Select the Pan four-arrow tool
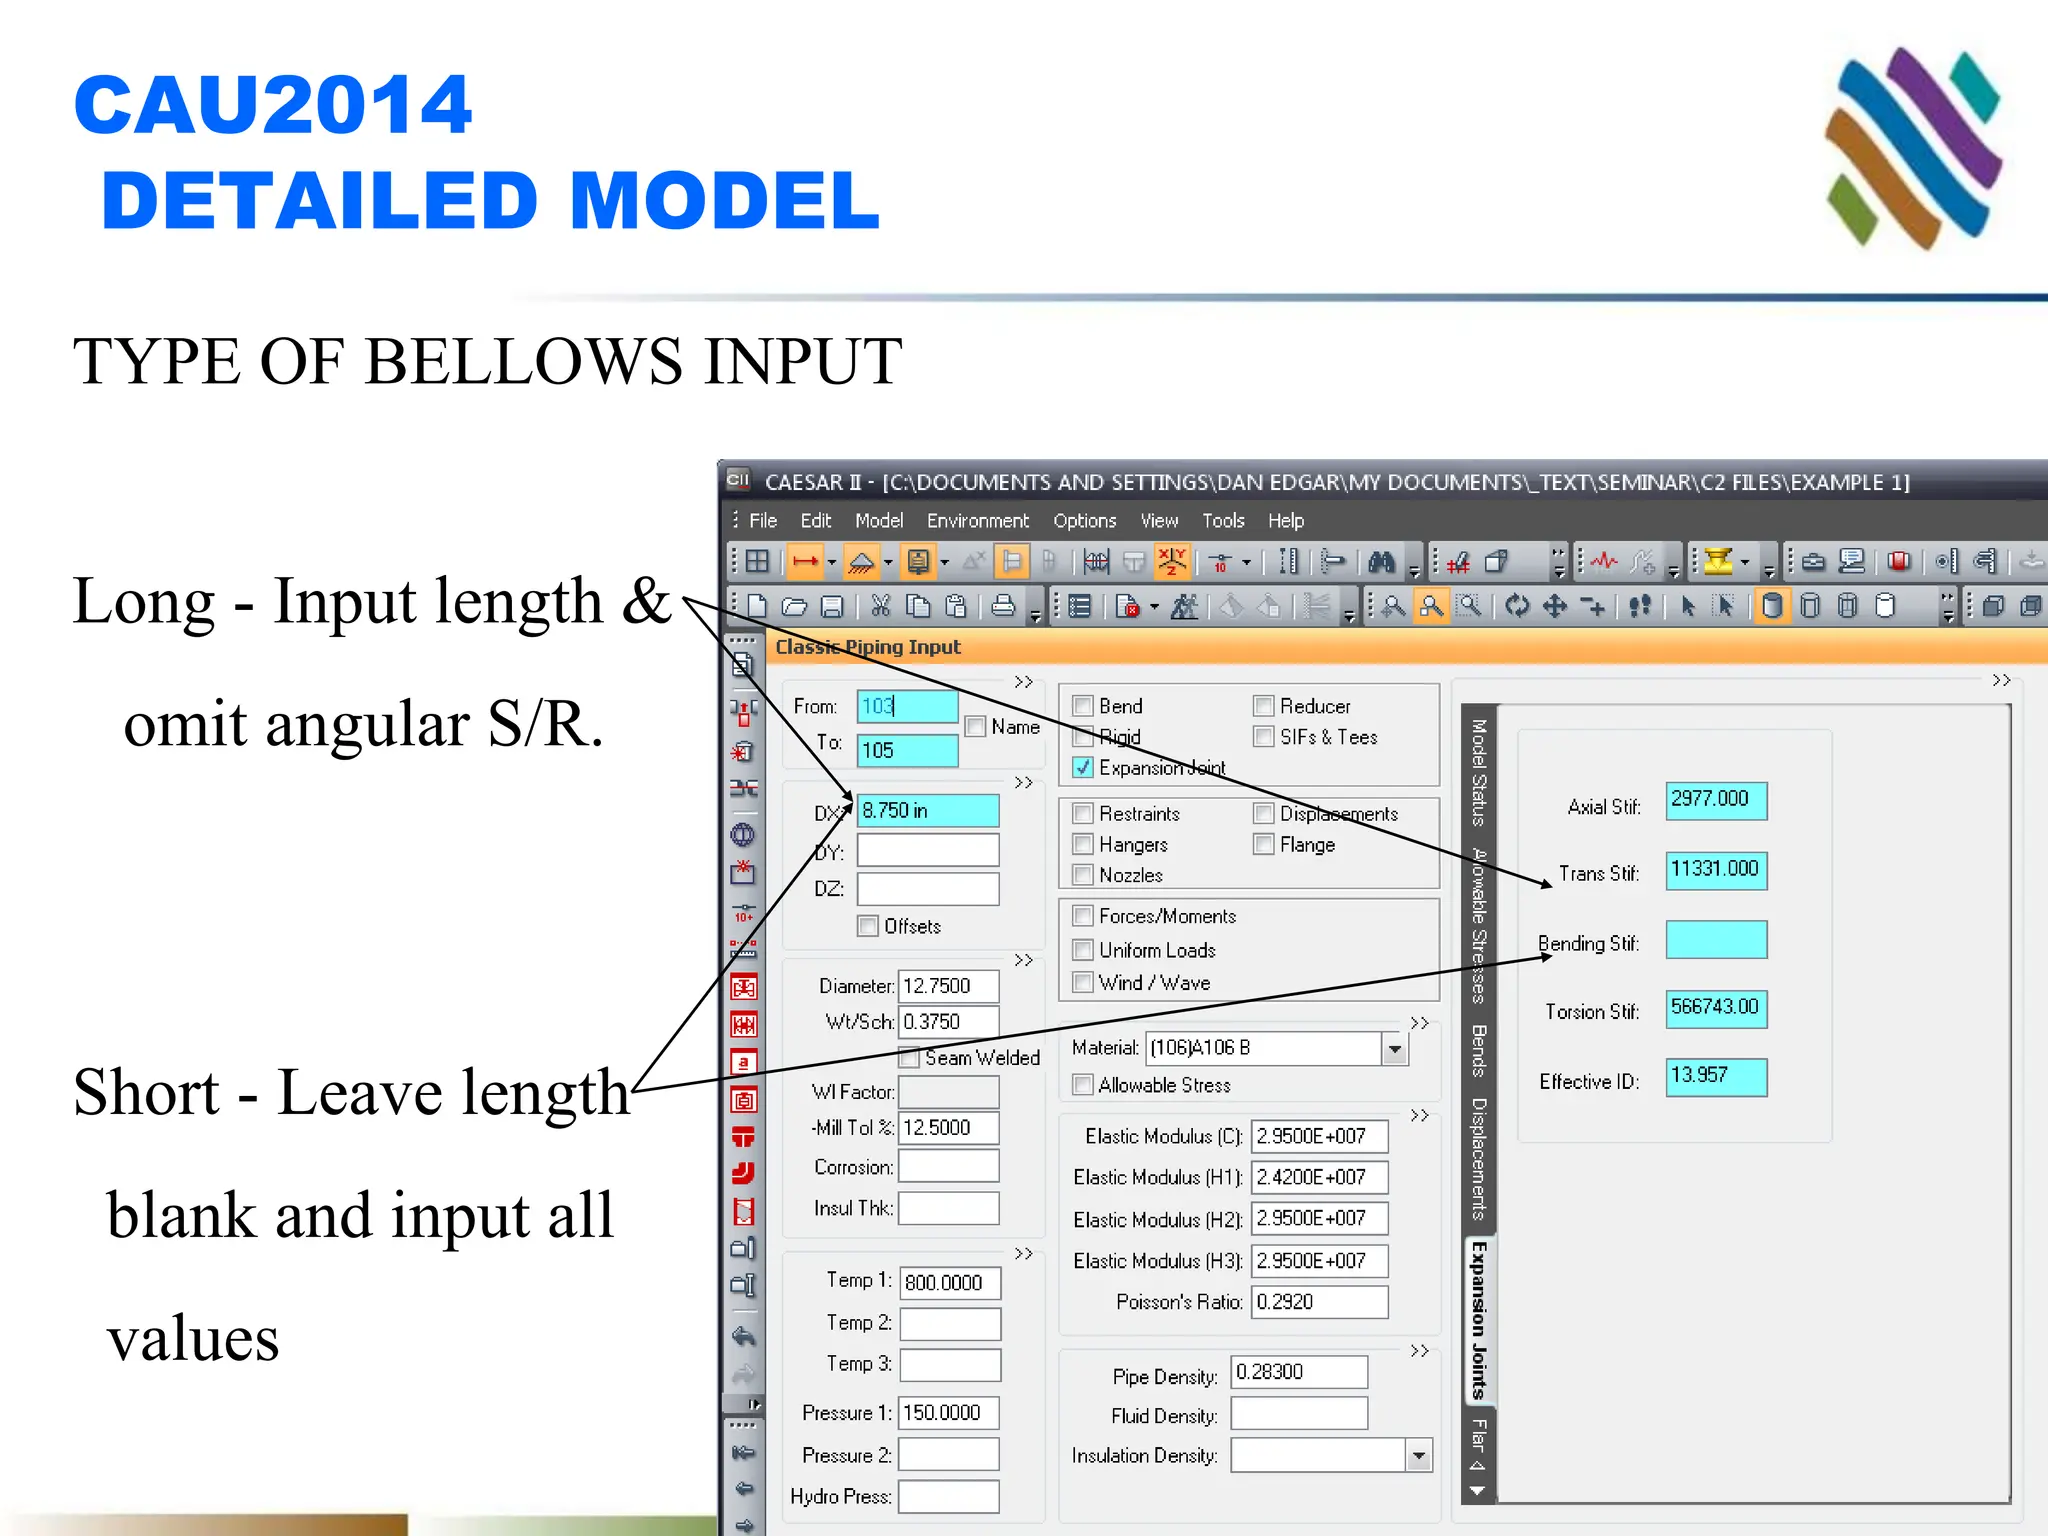This screenshot has width=2048, height=1536. [x=1555, y=606]
